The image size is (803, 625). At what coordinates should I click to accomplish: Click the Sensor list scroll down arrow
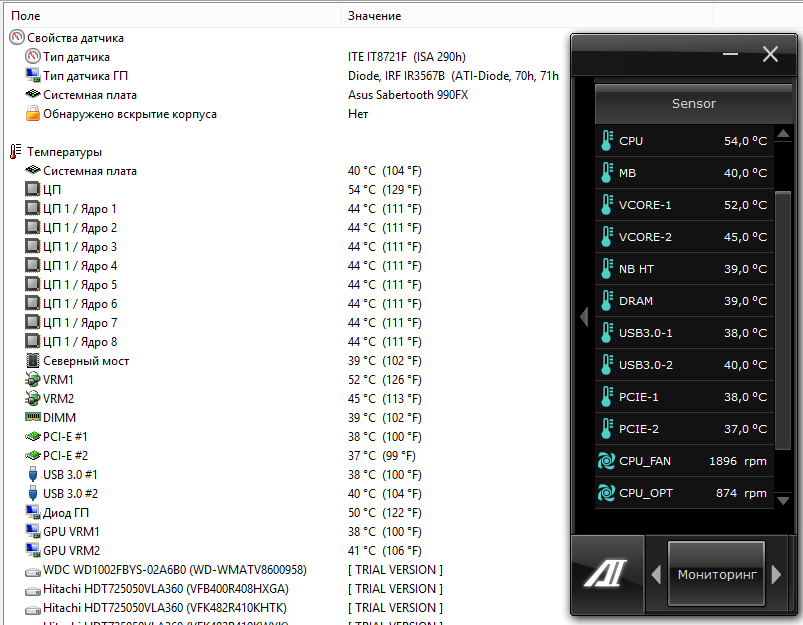[x=783, y=501]
